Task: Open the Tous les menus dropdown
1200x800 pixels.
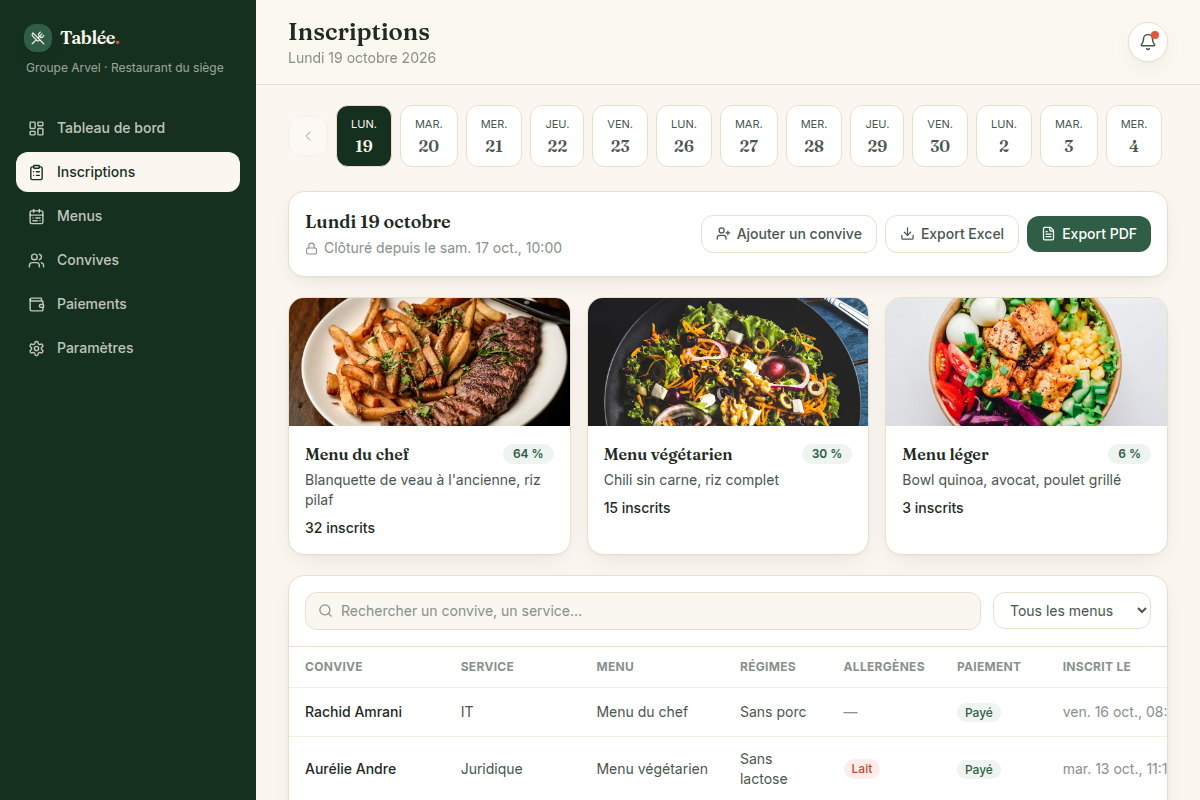Action: pyautogui.click(x=1072, y=611)
